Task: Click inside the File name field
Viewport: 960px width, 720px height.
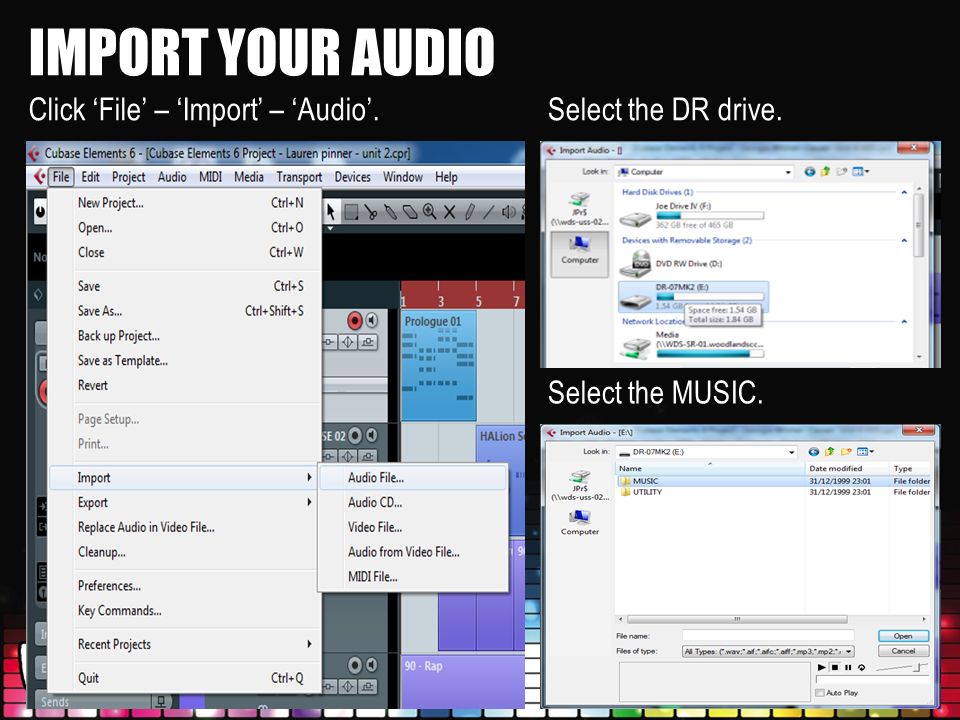Action: [x=768, y=636]
